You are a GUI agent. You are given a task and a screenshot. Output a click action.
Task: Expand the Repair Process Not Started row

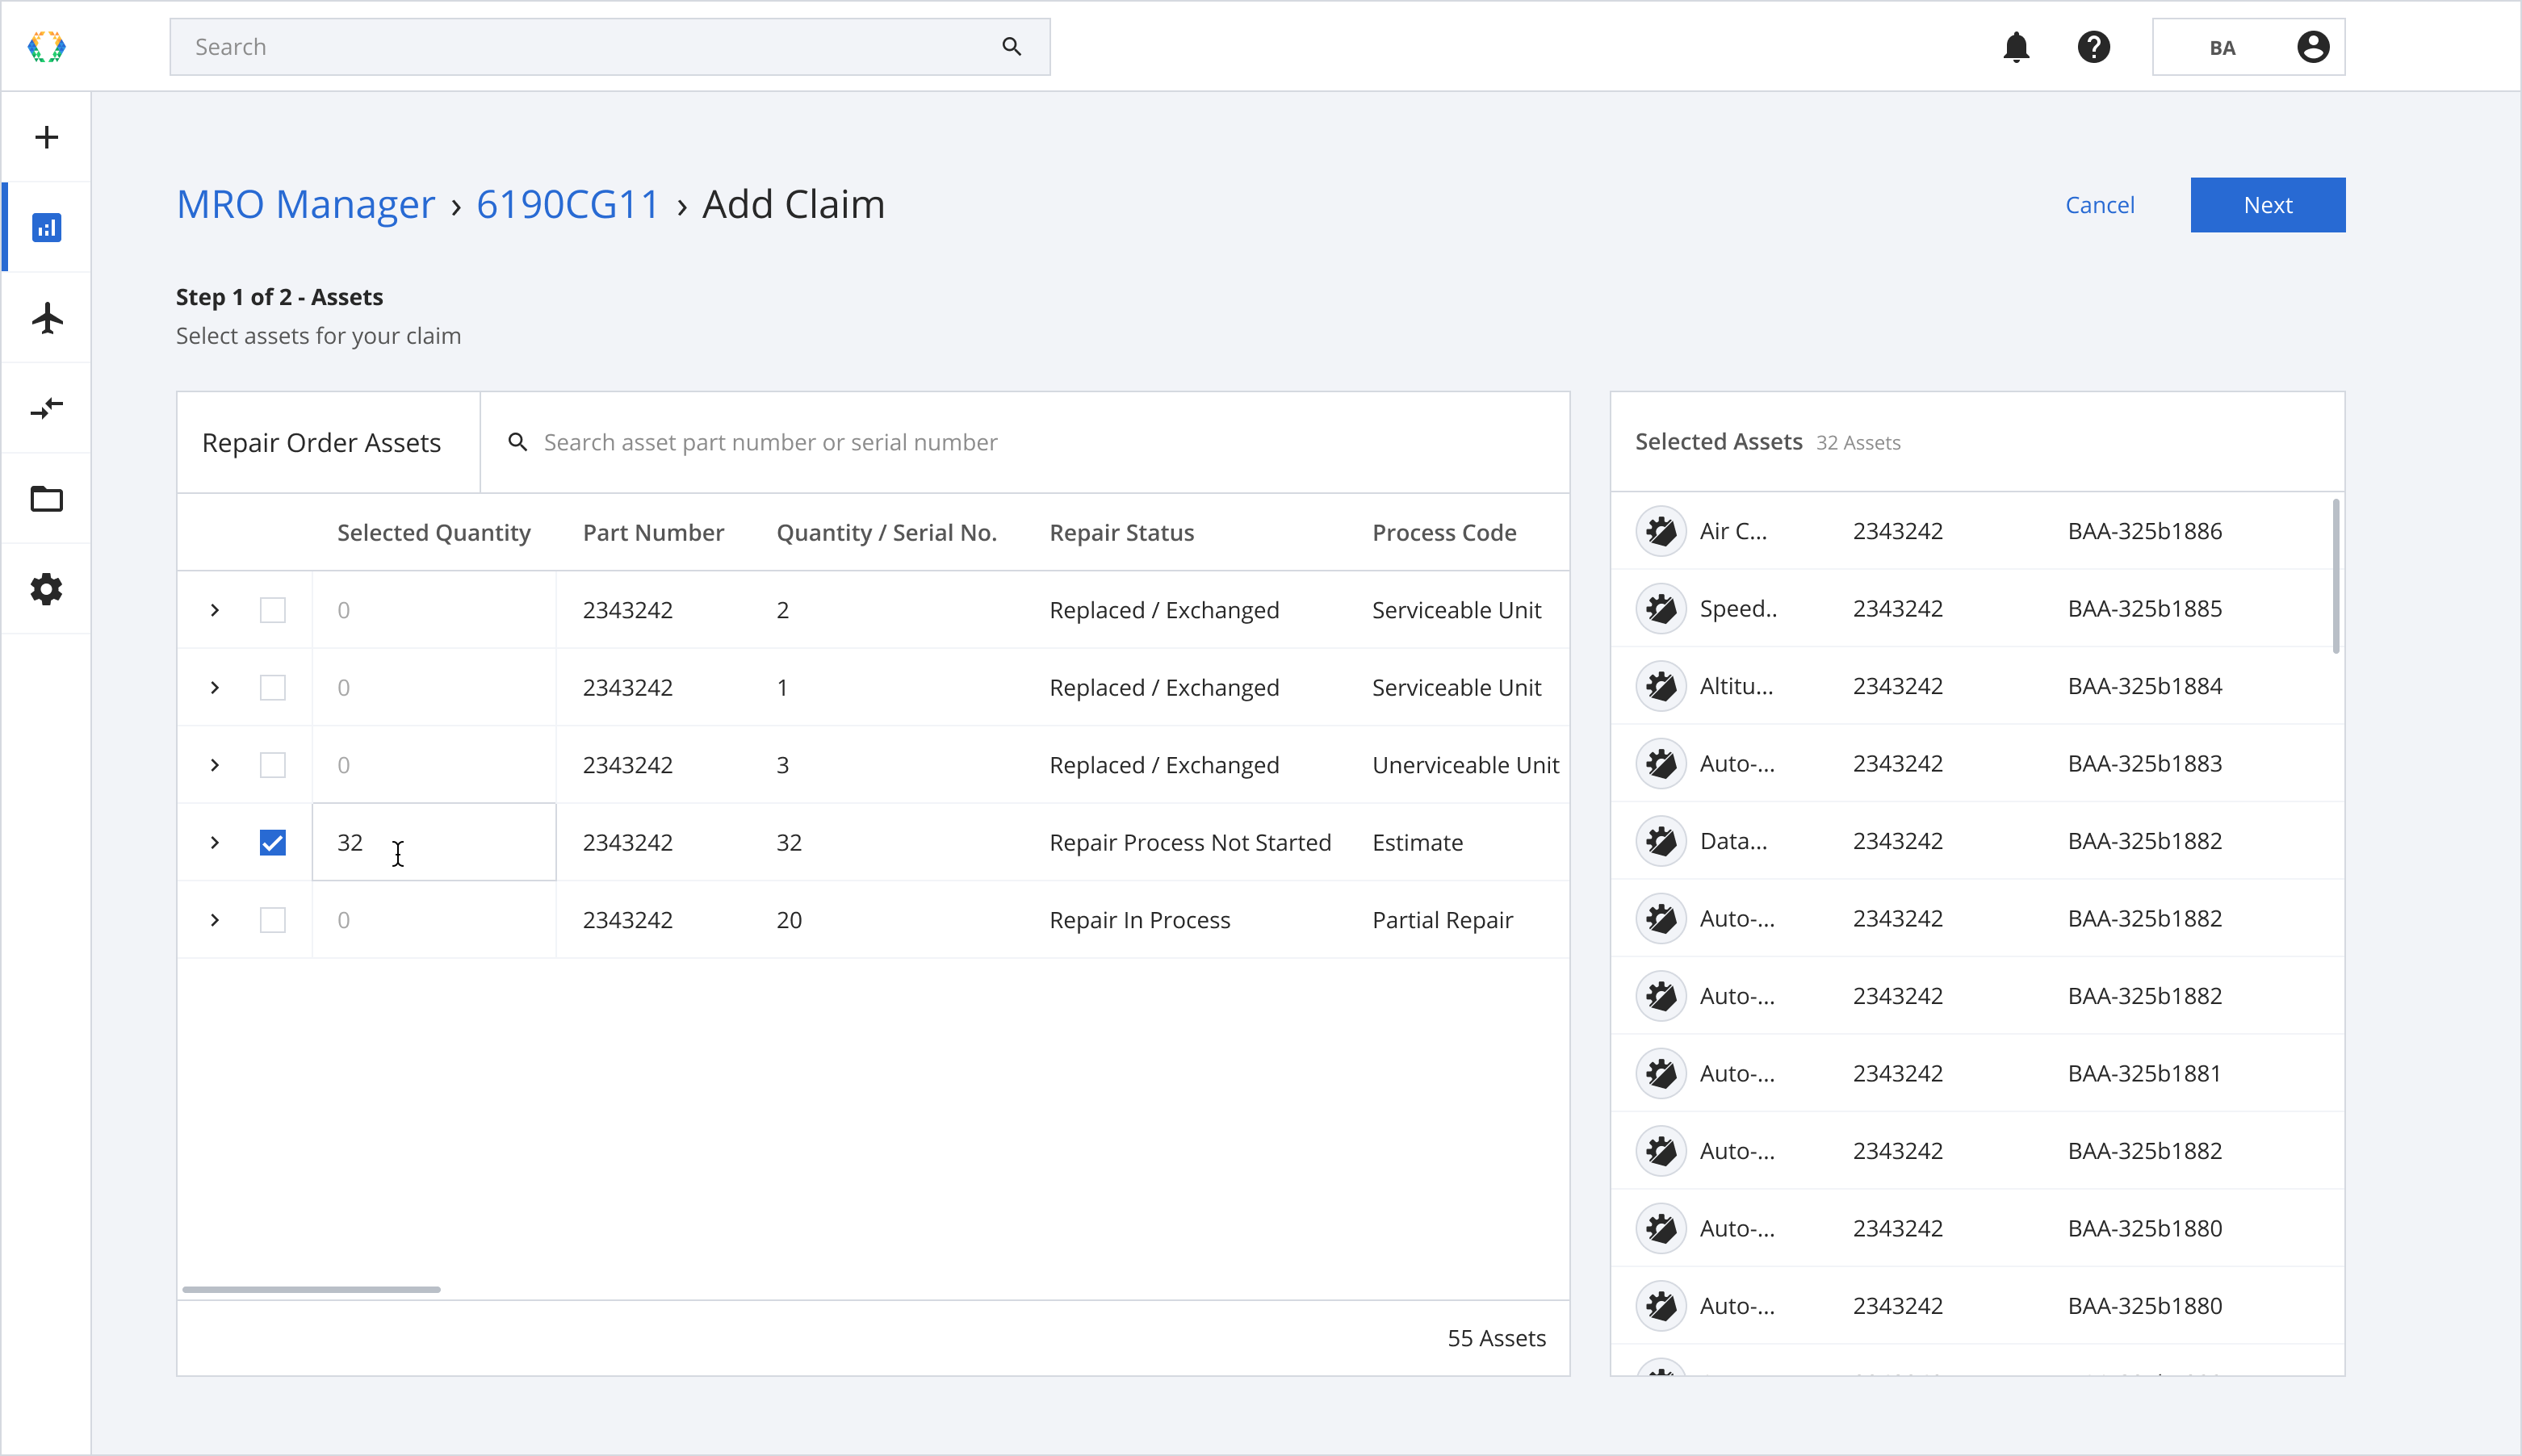tap(214, 842)
